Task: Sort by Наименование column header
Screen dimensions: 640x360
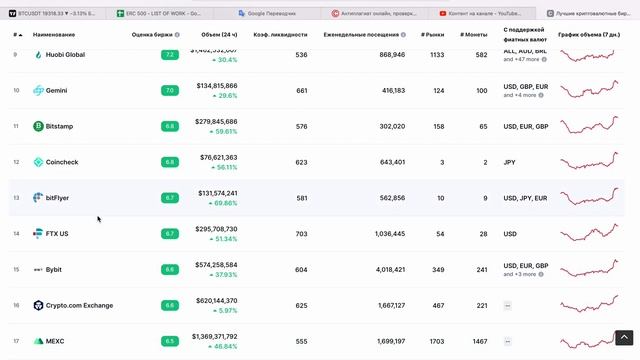Action: click(x=54, y=35)
